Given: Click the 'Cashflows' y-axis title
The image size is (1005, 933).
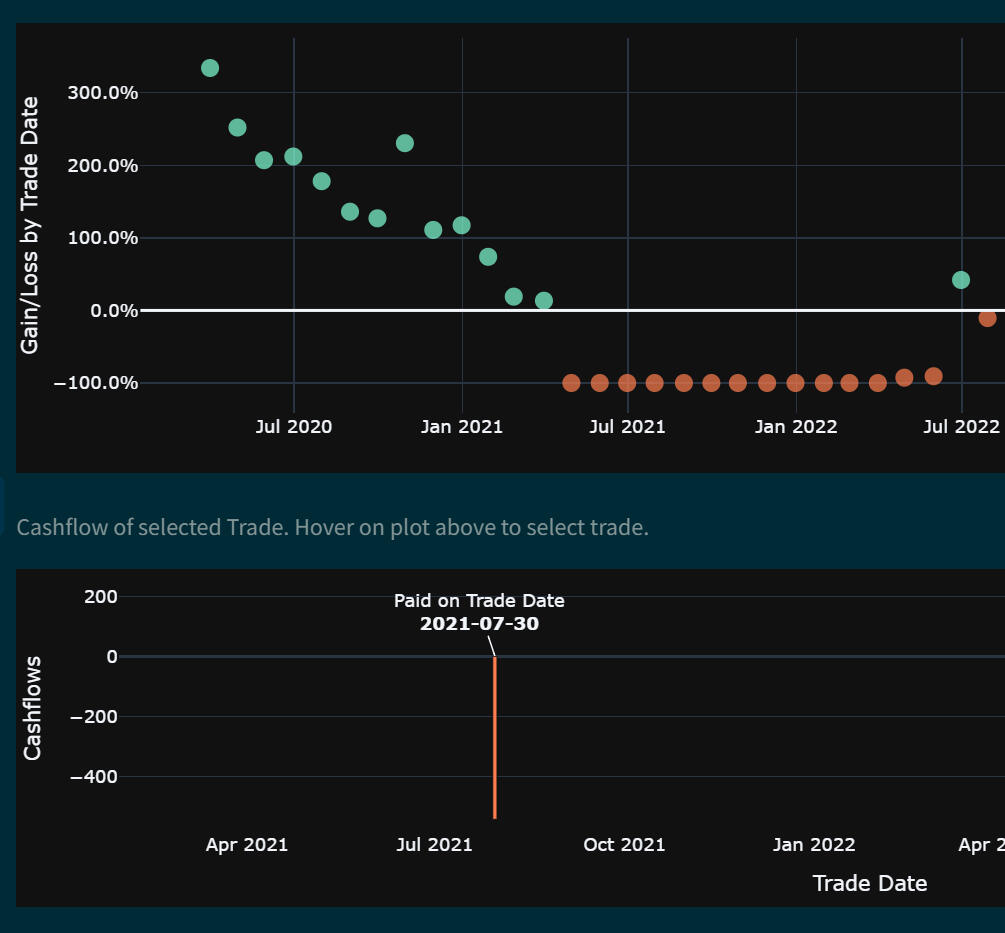Looking at the screenshot, I should coord(32,708).
